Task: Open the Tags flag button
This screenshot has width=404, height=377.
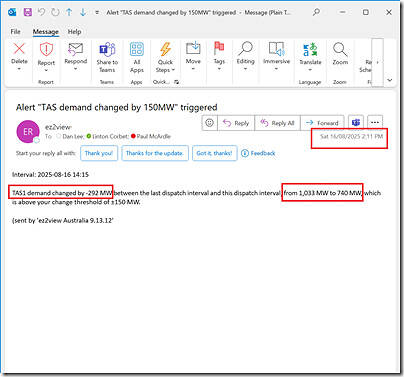Action: 219,49
